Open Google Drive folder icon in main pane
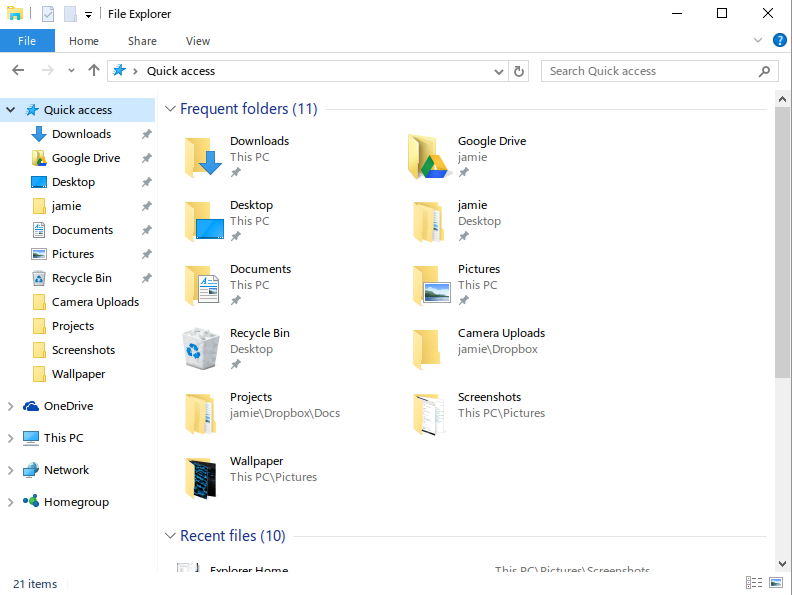Viewport: 792px width, 595px height. point(429,157)
